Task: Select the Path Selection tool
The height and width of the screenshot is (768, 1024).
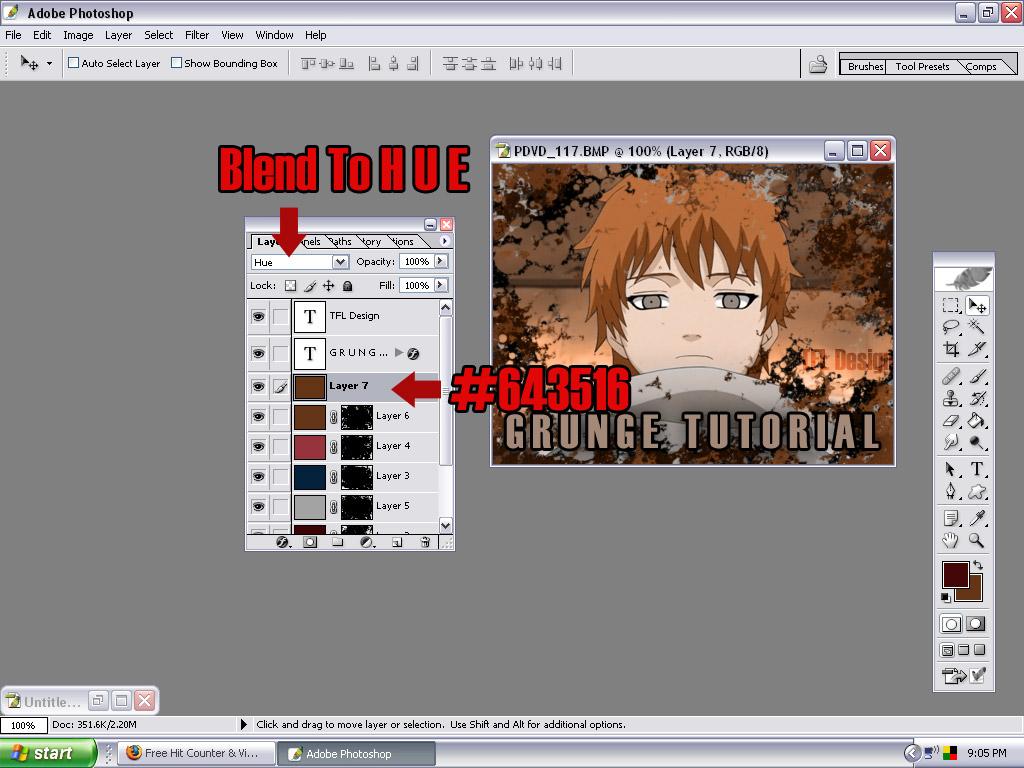Action: [951, 469]
